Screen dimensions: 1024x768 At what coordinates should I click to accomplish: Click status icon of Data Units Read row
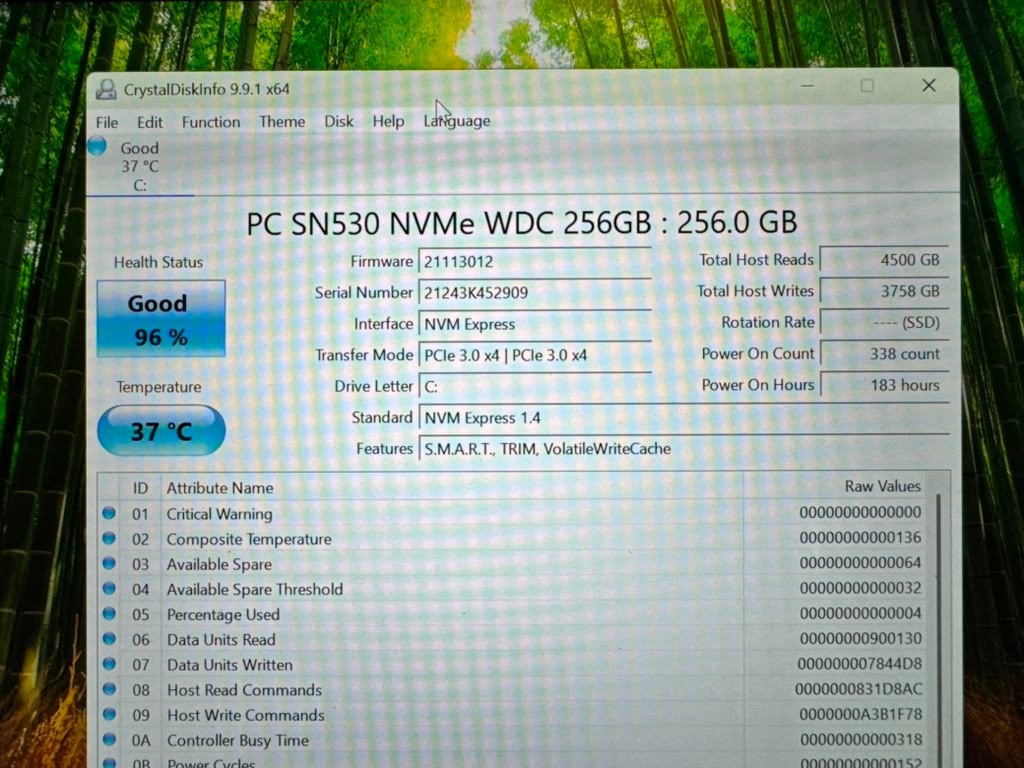coord(109,639)
